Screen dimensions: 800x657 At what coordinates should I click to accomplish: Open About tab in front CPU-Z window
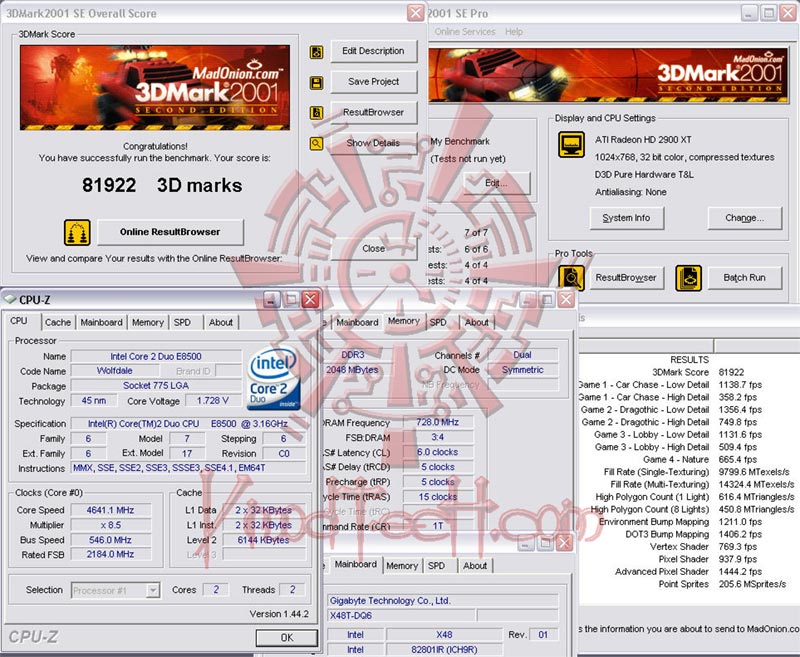point(220,322)
